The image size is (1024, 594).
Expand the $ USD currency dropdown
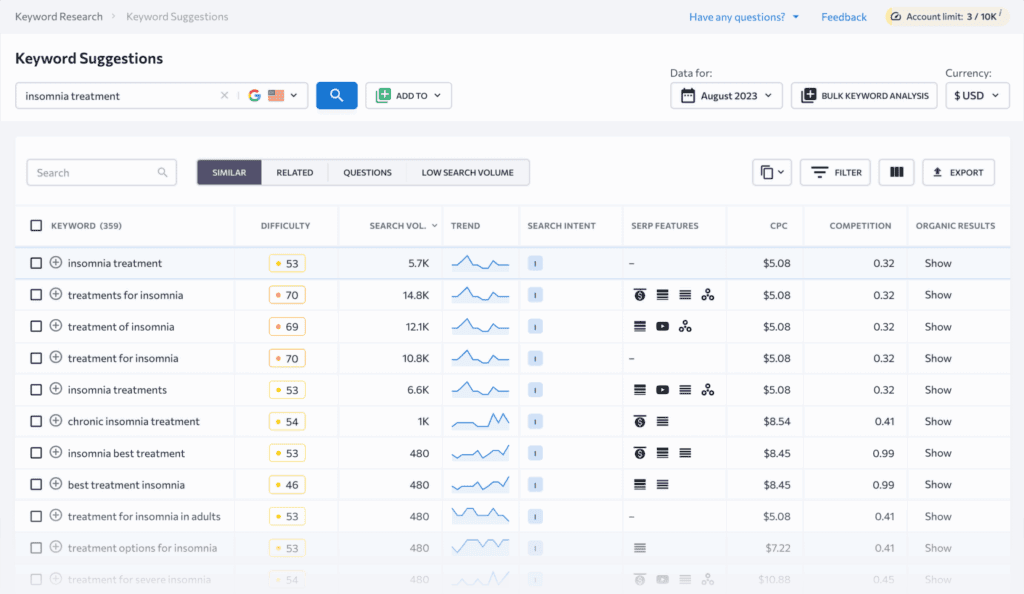tap(977, 96)
